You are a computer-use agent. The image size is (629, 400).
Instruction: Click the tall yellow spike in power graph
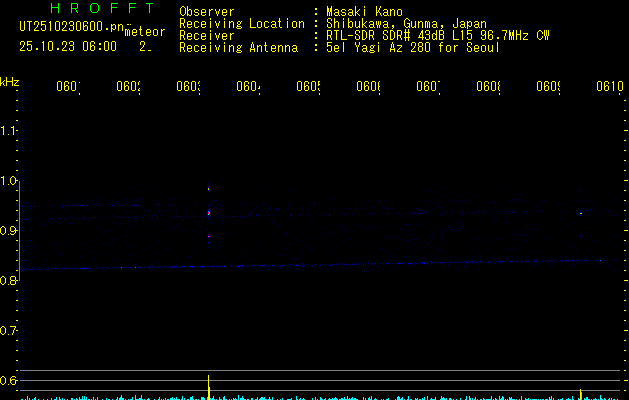[208, 386]
